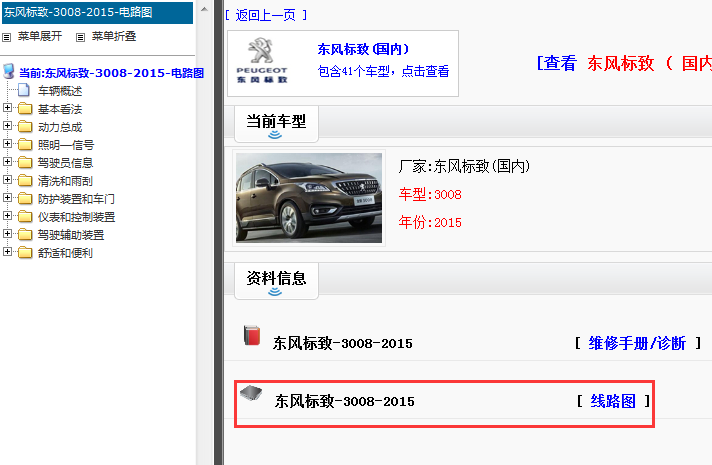The height and width of the screenshot is (465, 712).
Task: Click the folder icon for 舒适和便利
Action: click(25, 252)
